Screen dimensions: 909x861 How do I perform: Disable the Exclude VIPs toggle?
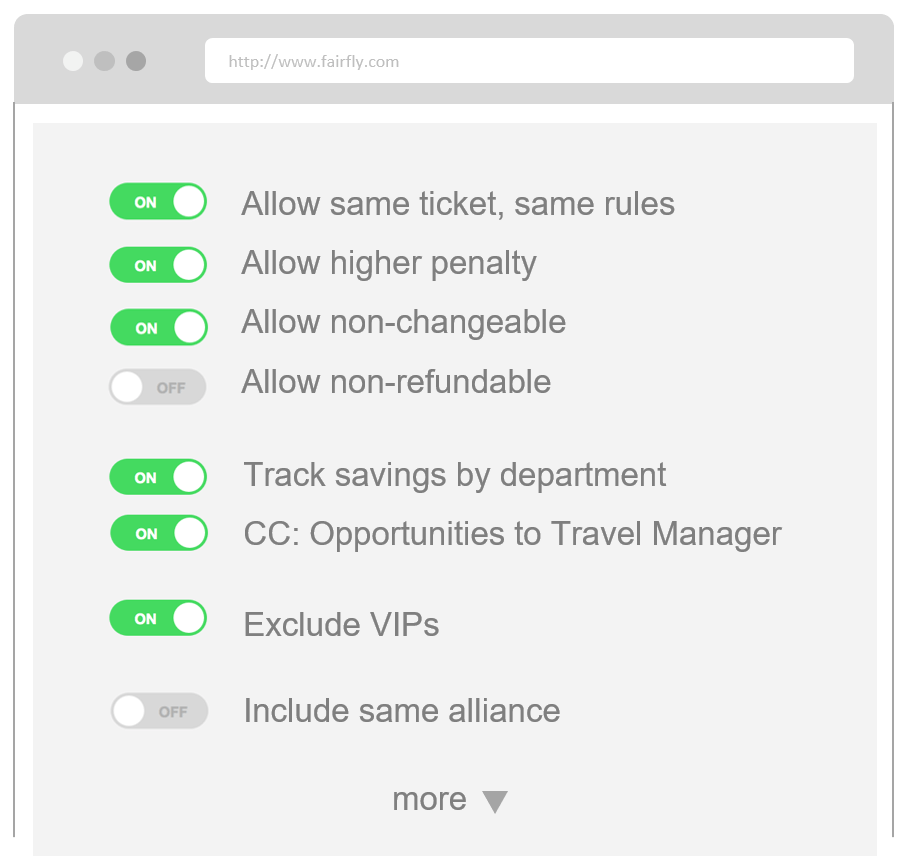coord(158,617)
